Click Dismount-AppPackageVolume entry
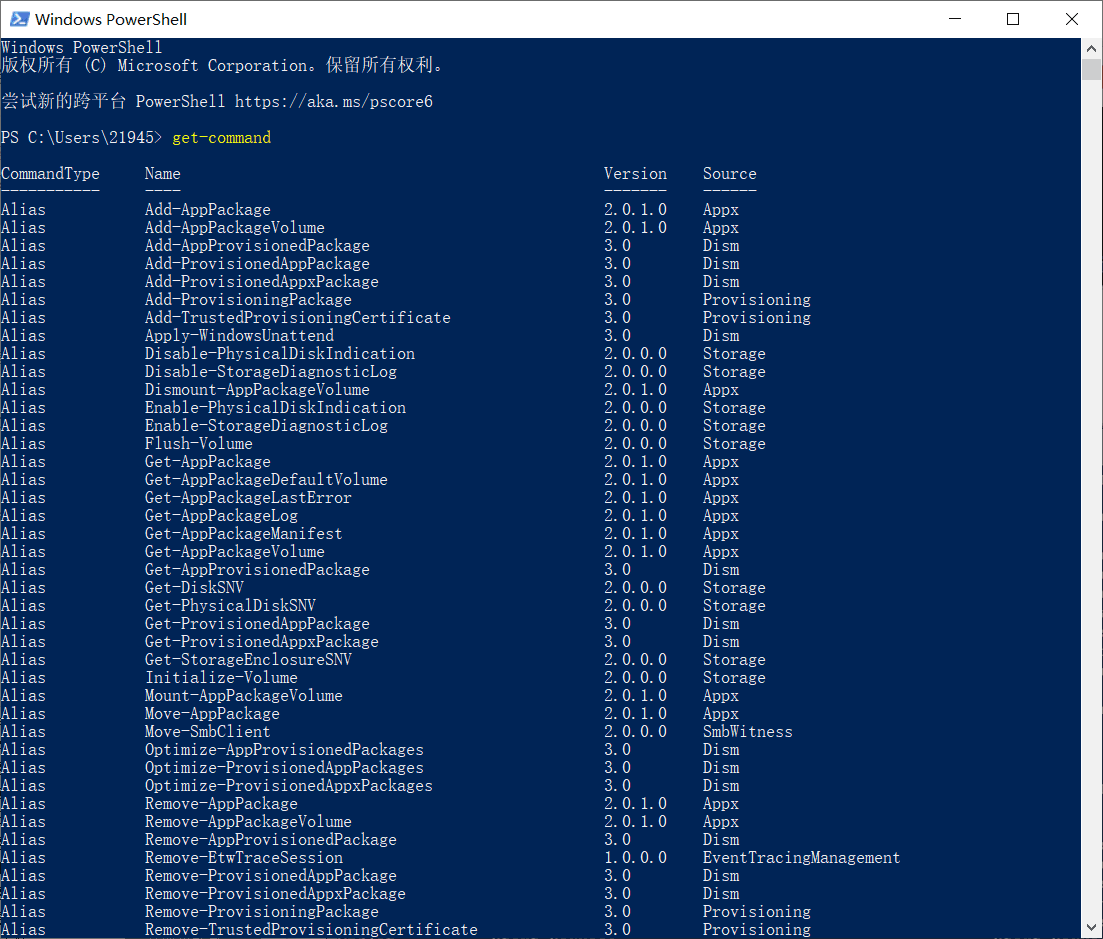 tap(257, 390)
